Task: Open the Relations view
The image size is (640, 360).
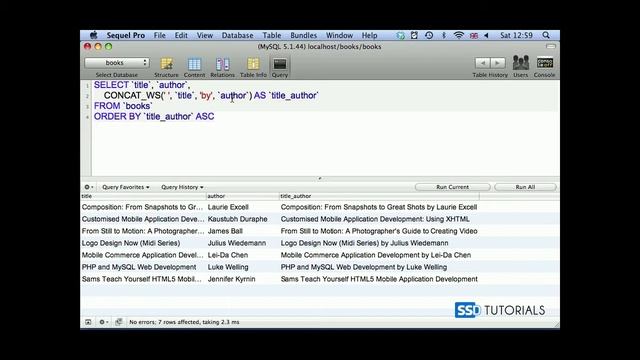Action: 222,67
